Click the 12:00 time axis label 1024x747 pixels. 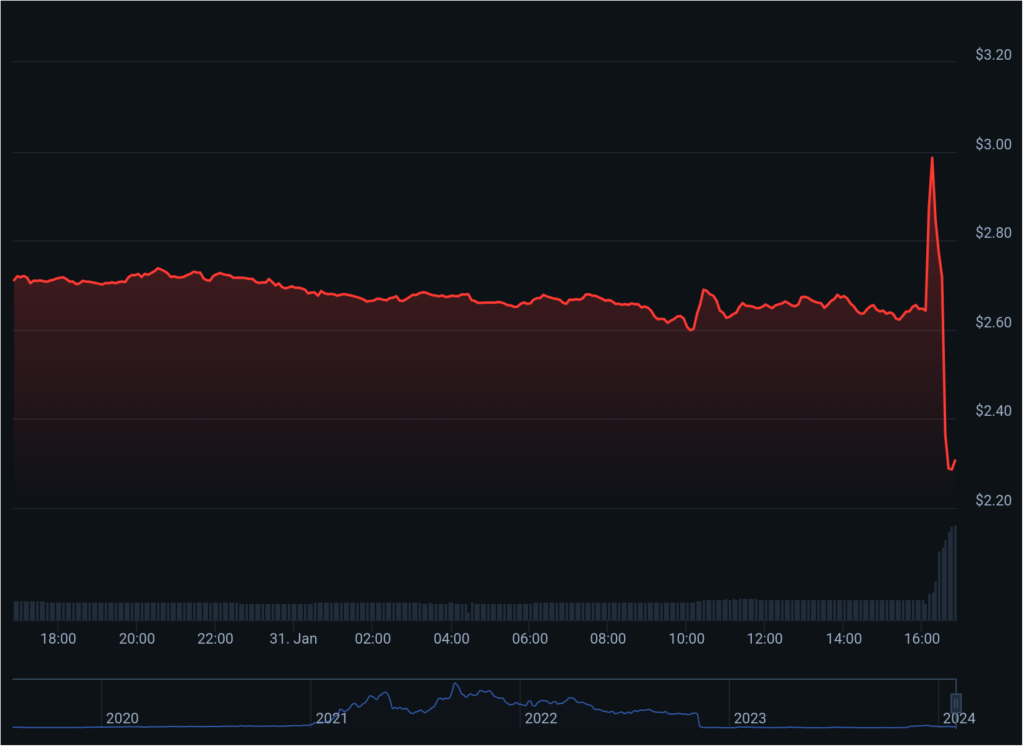(765, 639)
